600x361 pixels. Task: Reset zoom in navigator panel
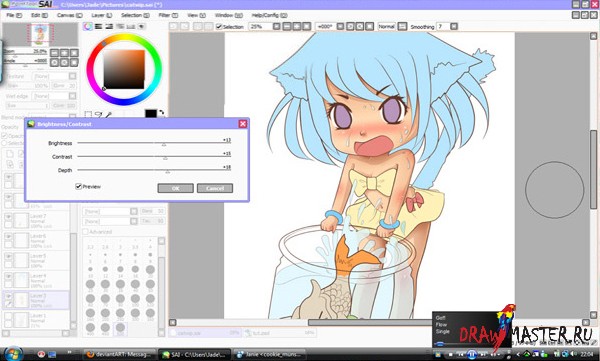tap(74, 52)
